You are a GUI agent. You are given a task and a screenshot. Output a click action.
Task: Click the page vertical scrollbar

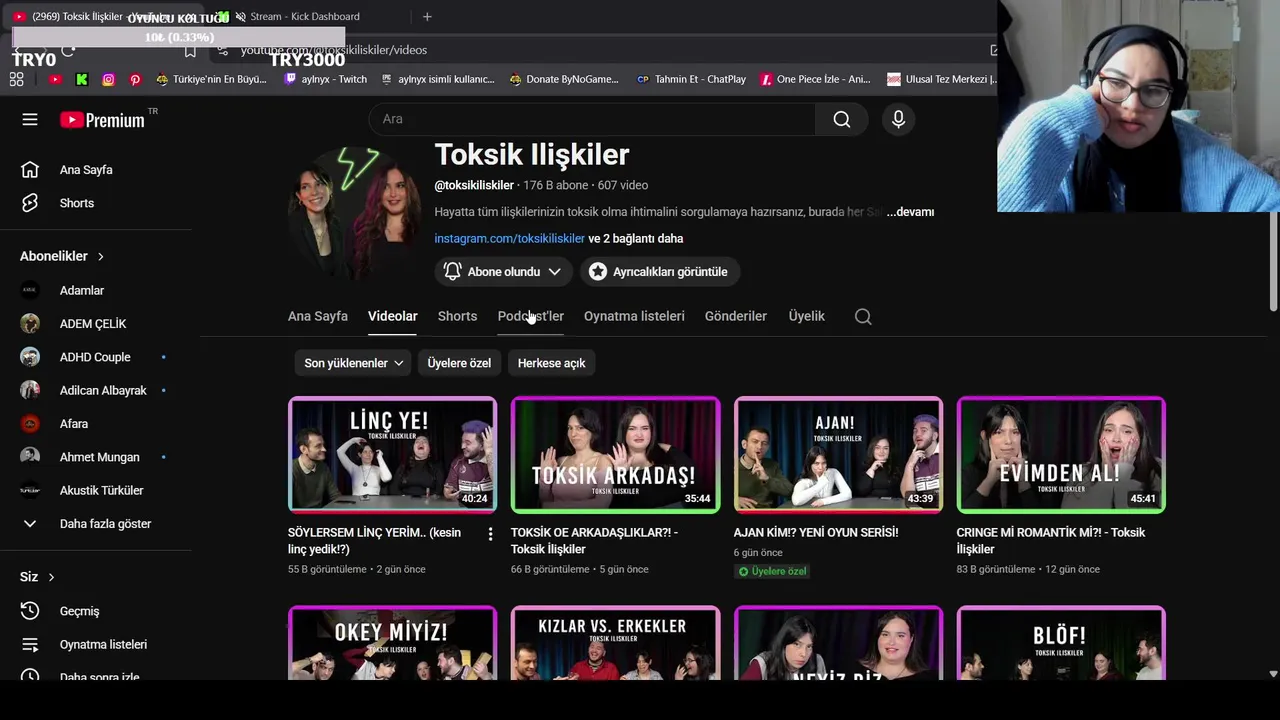(1273, 262)
